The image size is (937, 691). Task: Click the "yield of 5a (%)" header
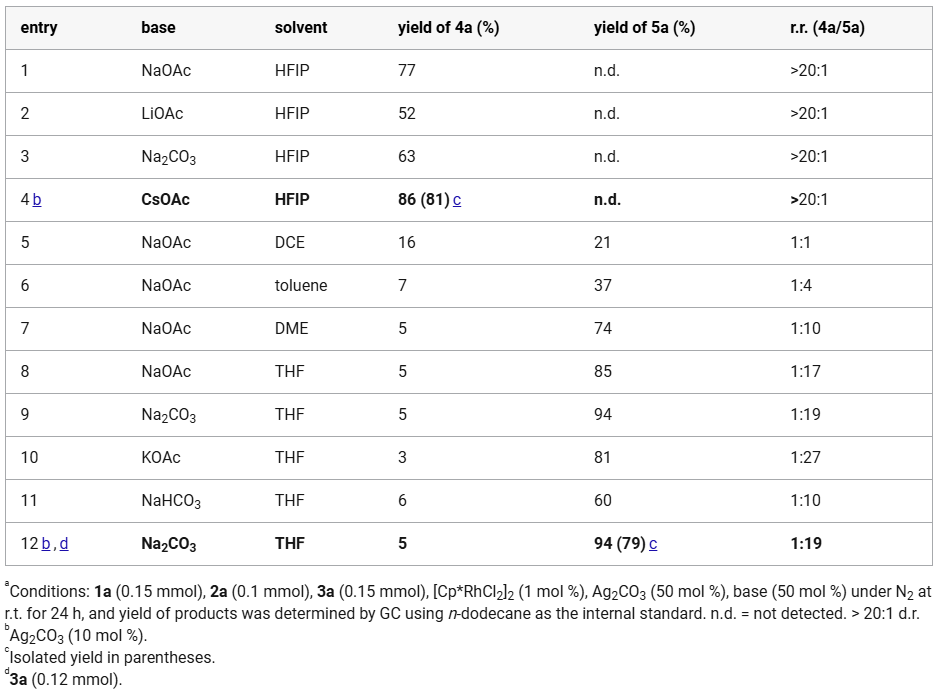(644, 28)
